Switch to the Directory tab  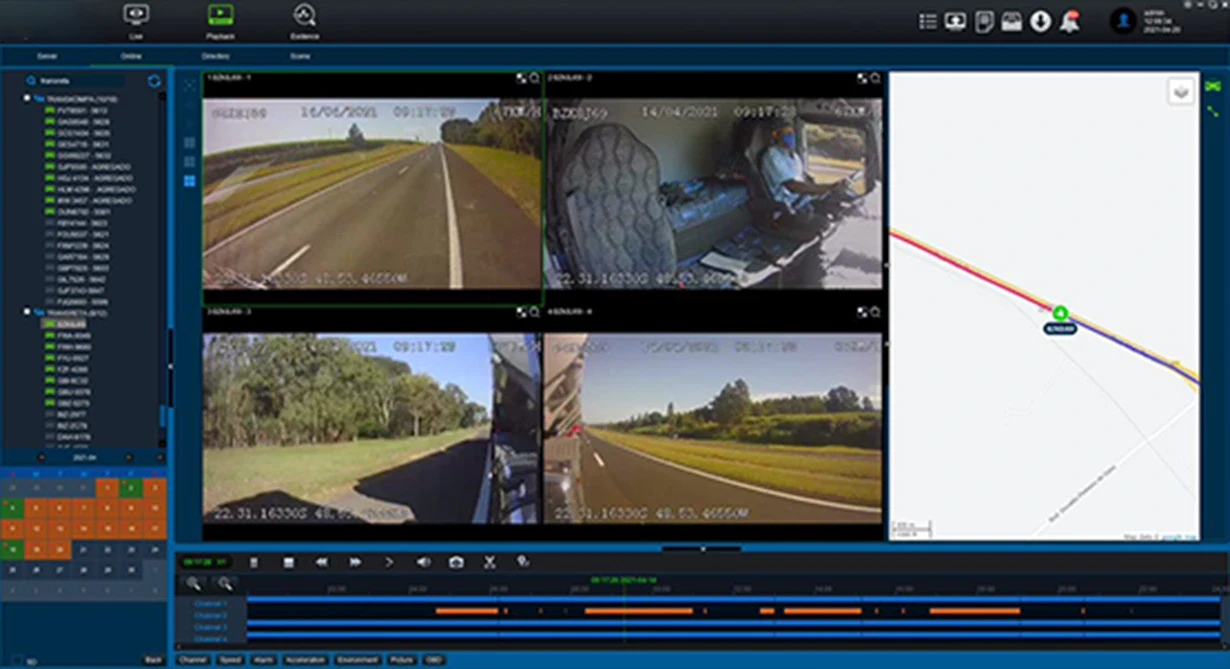(x=215, y=57)
